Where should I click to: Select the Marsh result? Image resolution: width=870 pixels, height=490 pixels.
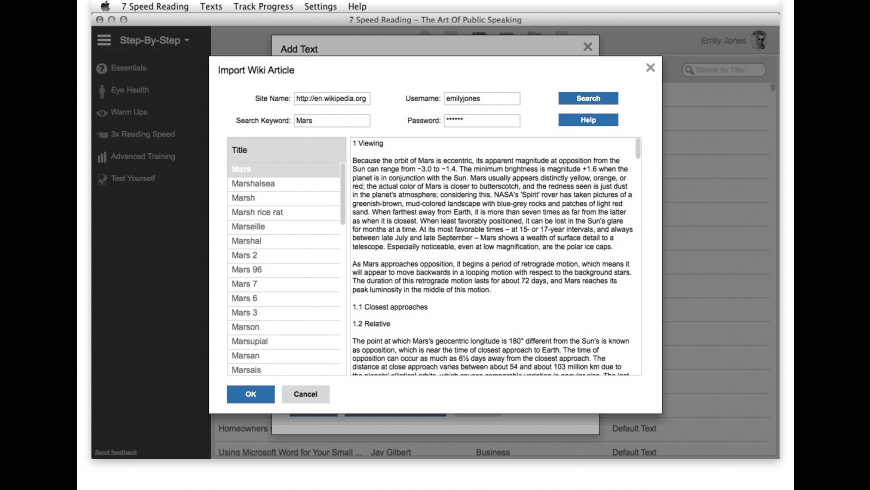284,198
